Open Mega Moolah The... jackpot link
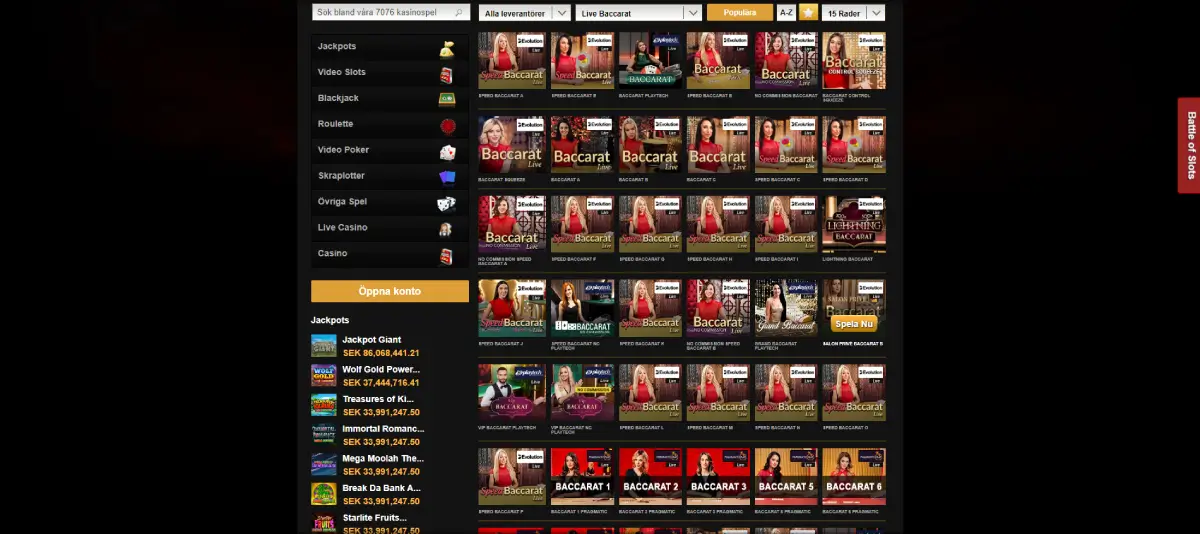This screenshot has height=534, width=1200. pos(383,459)
